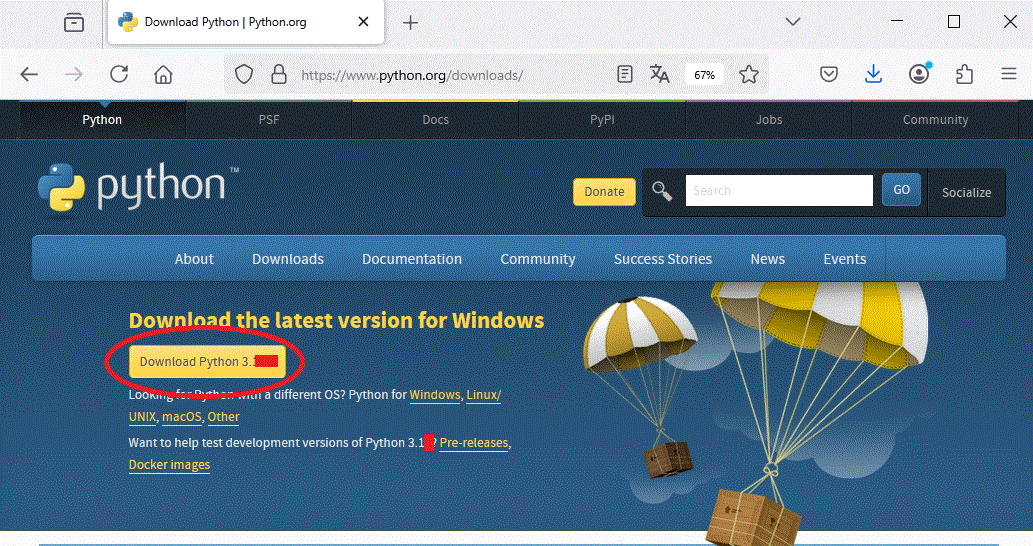The width and height of the screenshot is (1033, 546).
Task: Select the Download Python browser tab
Action: [245, 22]
